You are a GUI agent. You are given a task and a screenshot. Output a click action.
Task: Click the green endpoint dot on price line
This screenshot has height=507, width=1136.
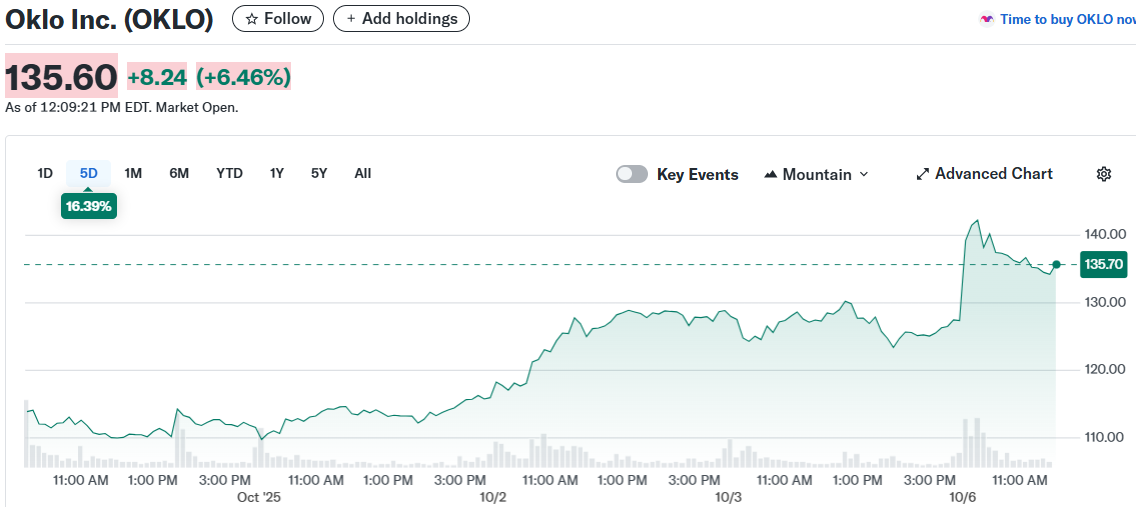1056,264
